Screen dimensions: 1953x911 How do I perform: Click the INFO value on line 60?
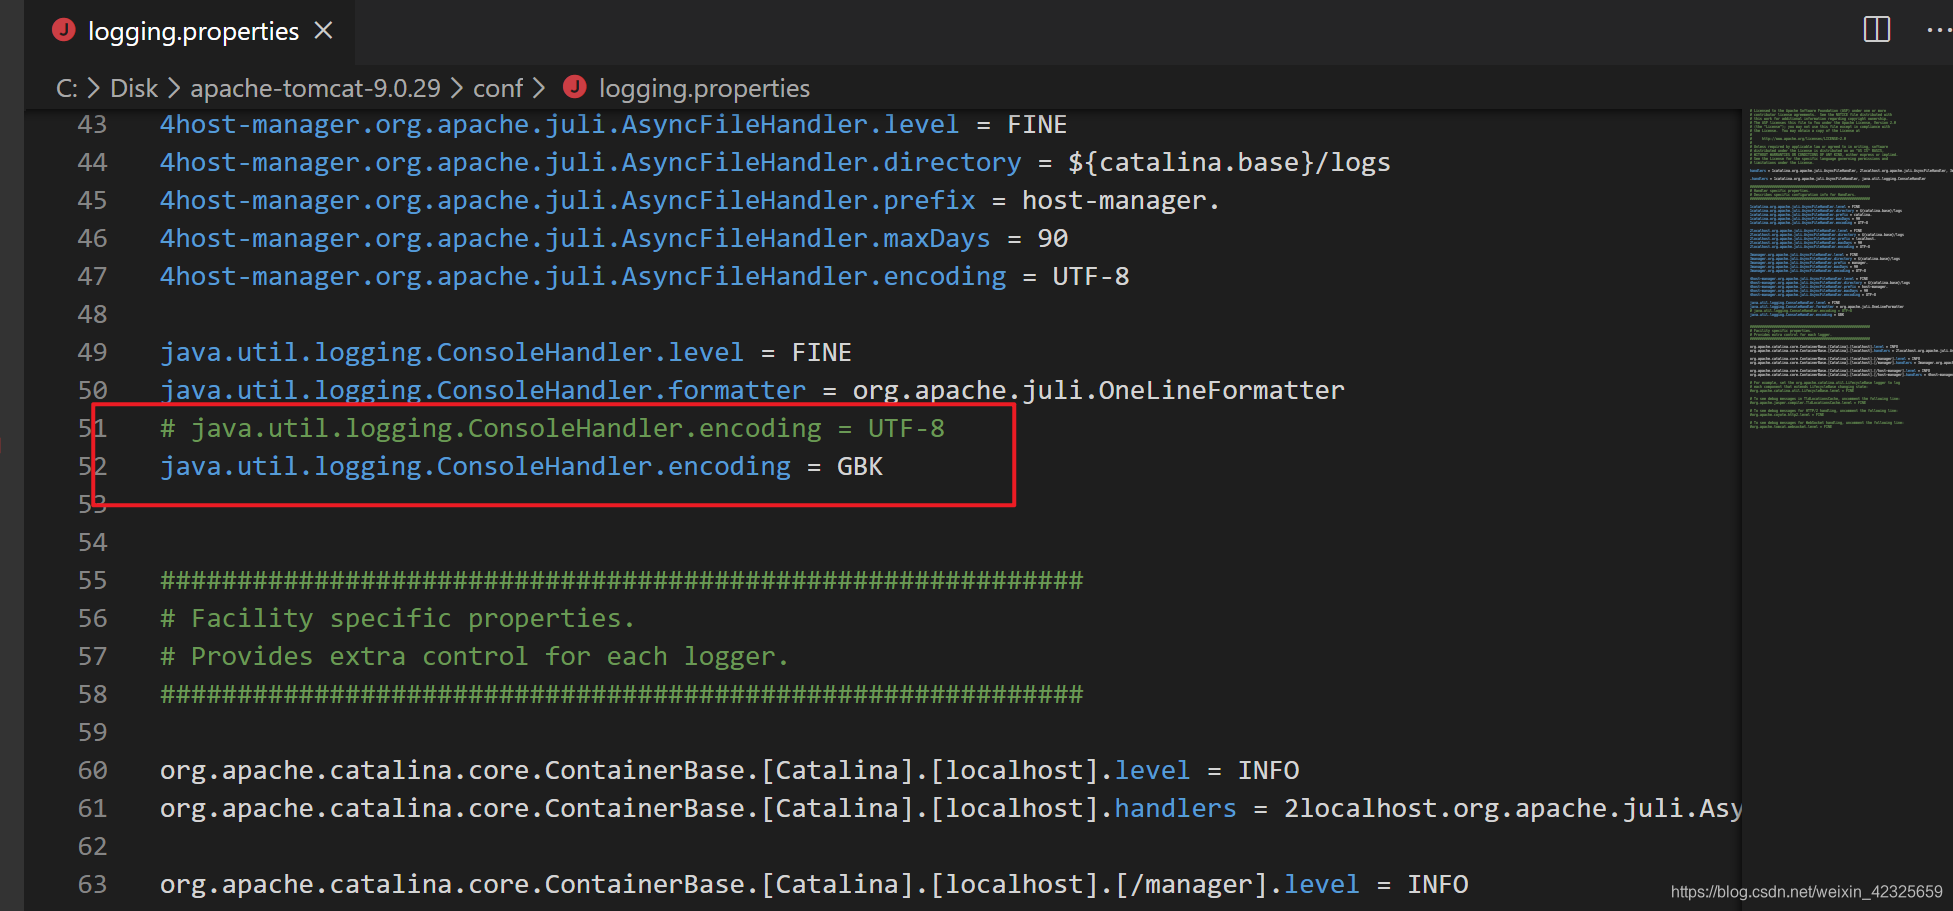pos(1268,771)
